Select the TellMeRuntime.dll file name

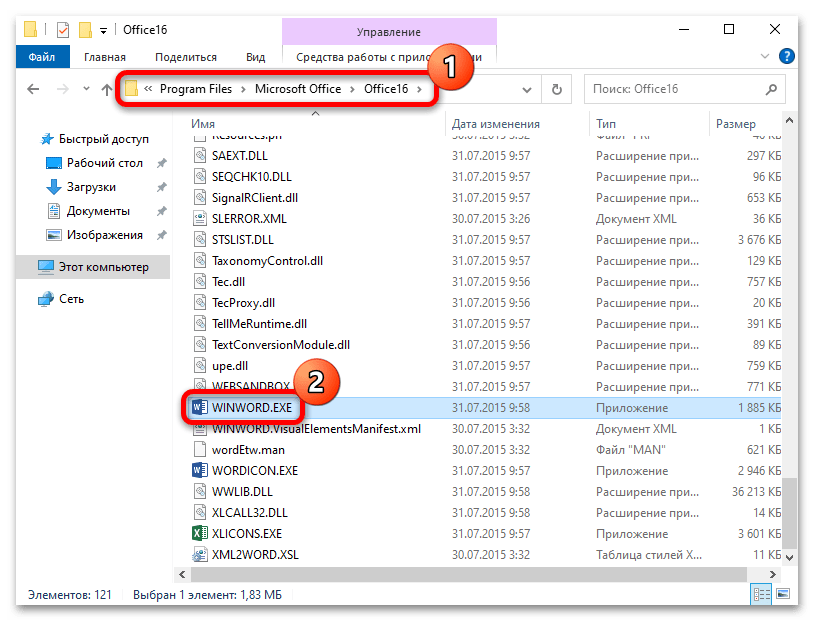click(260, 323)
